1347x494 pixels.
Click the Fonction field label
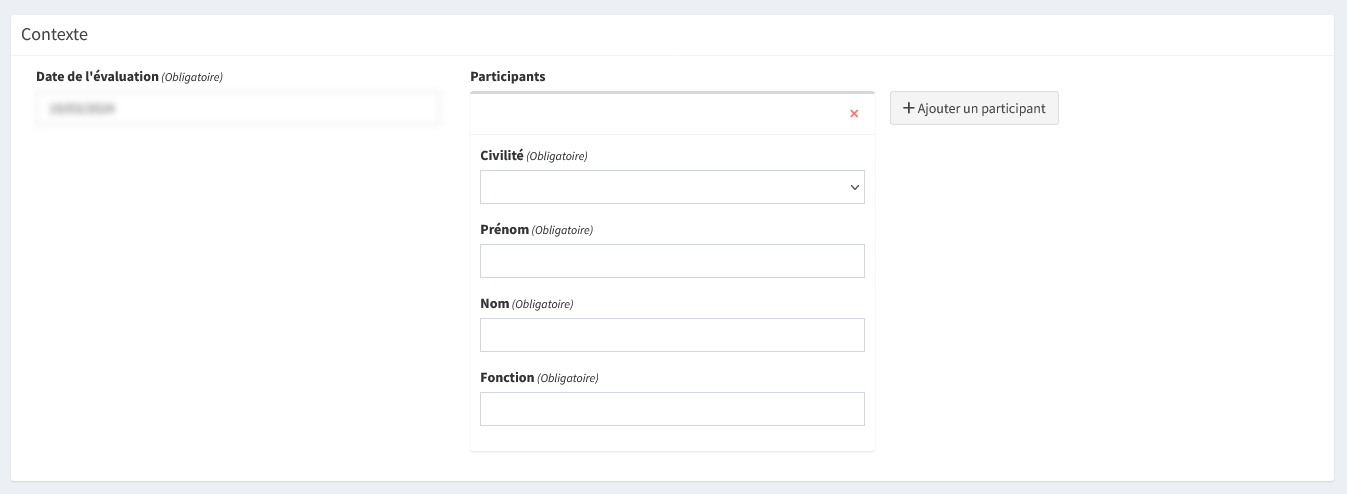(507, 378)
